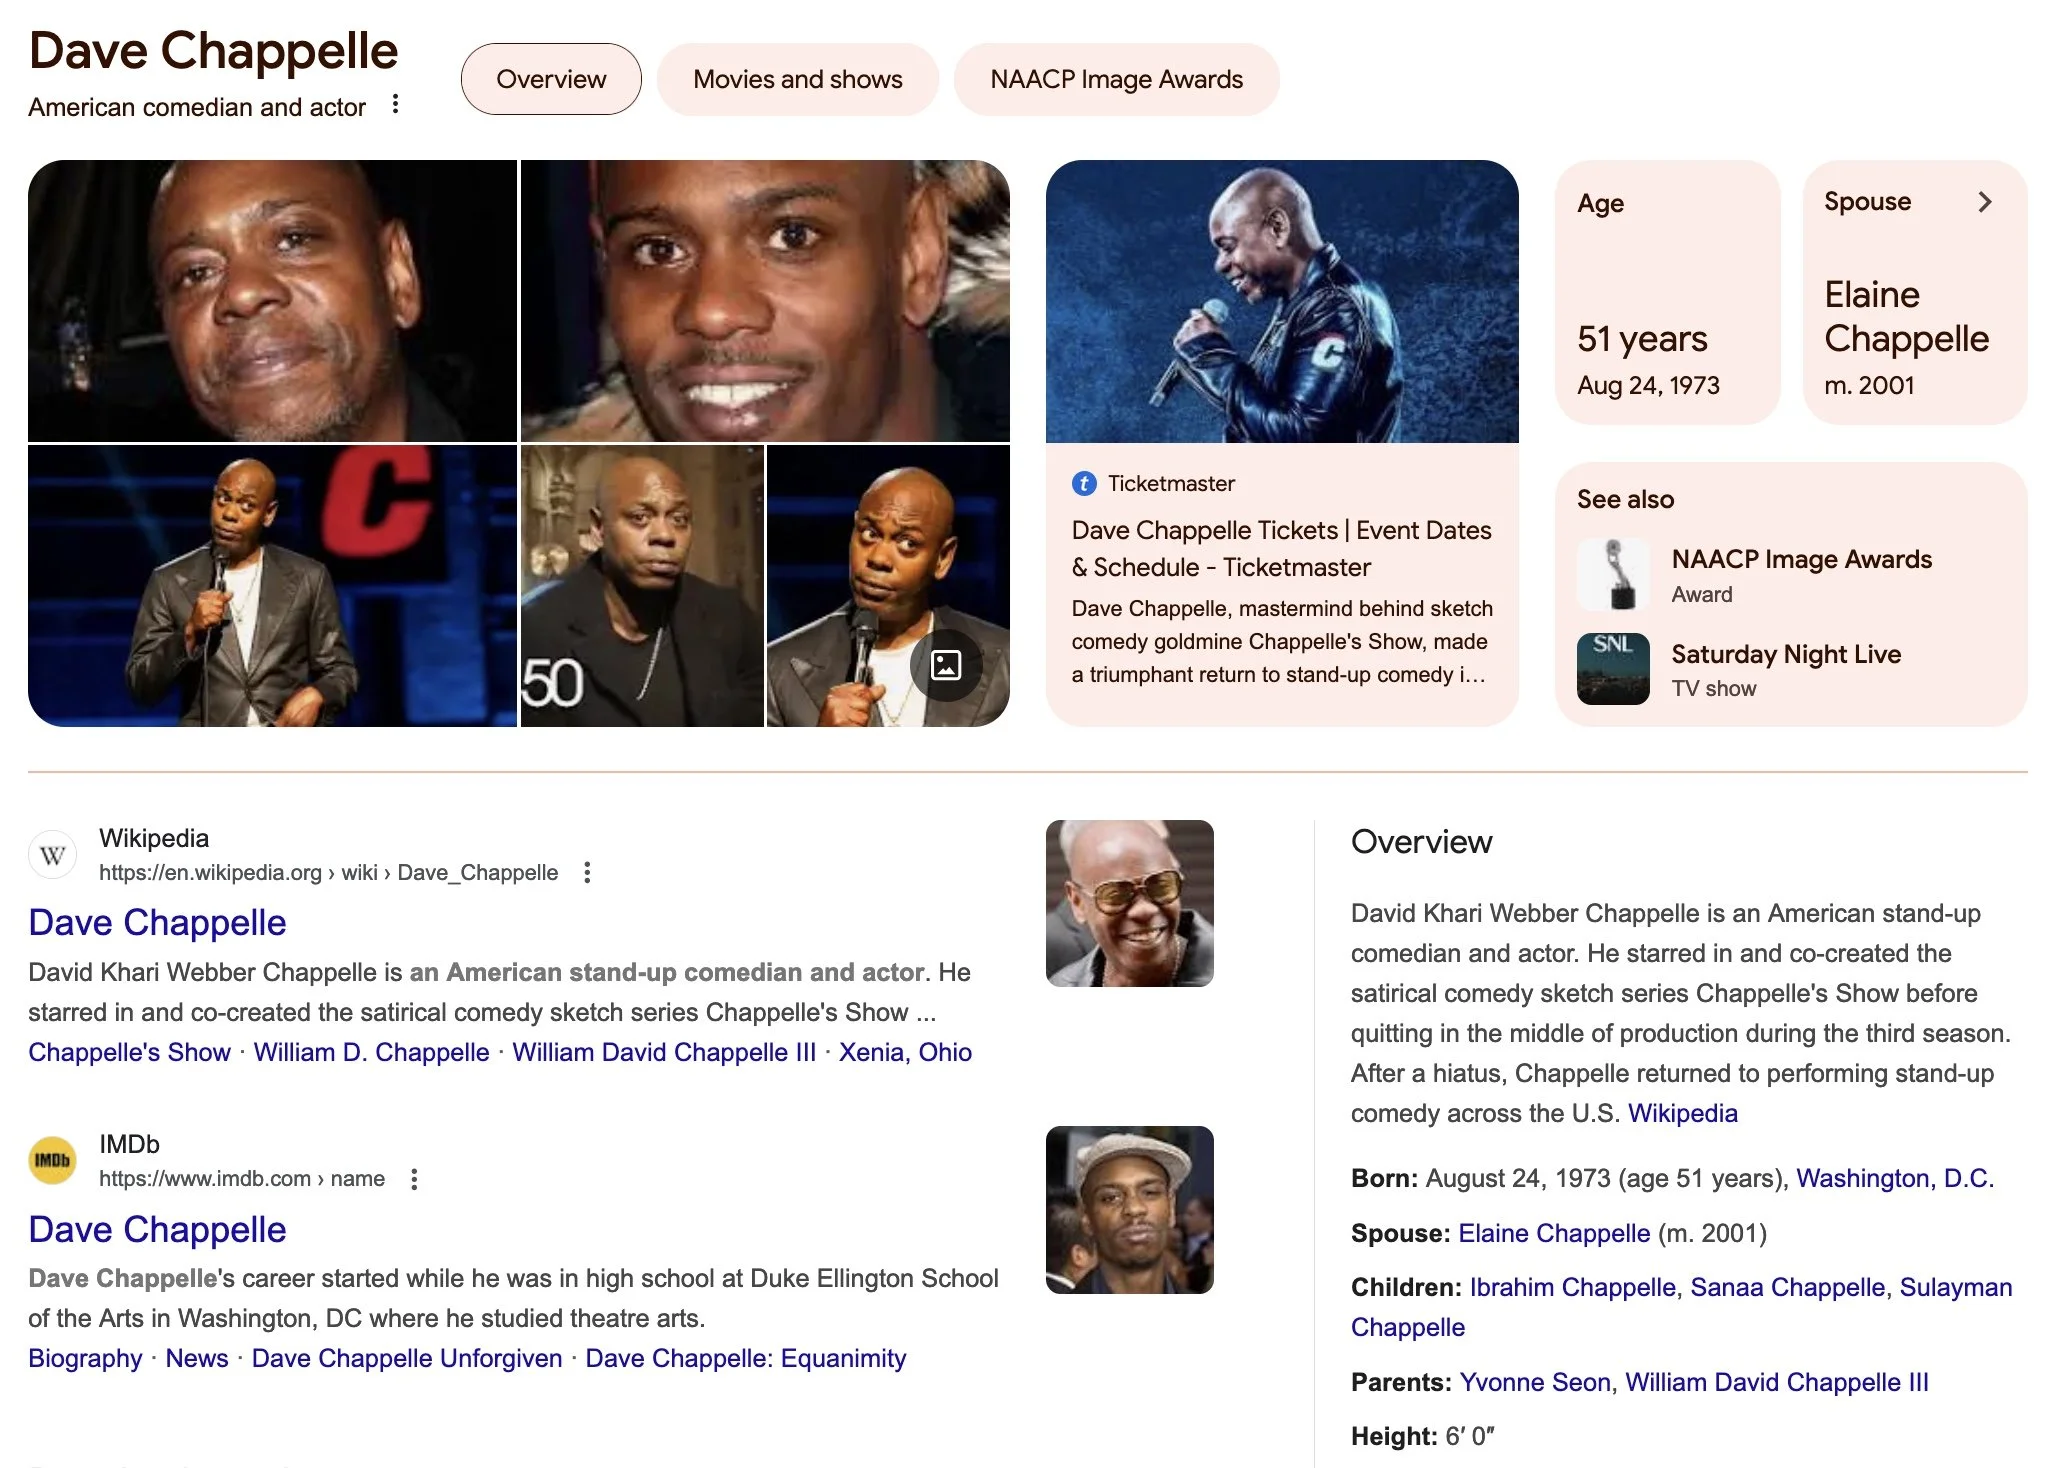Screen dimensions: 2052x1468
Task: Click the IMDb logo icon in the second result
Action: (x=53, y=1161)
